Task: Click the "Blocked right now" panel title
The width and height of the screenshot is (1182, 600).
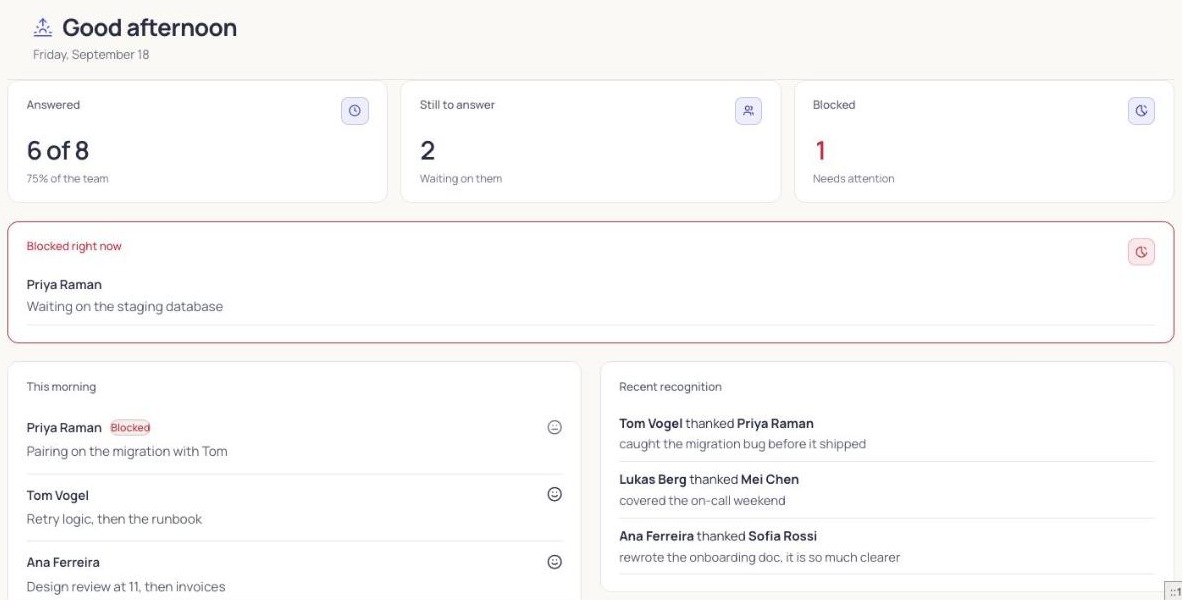Action: coord(74,246)
